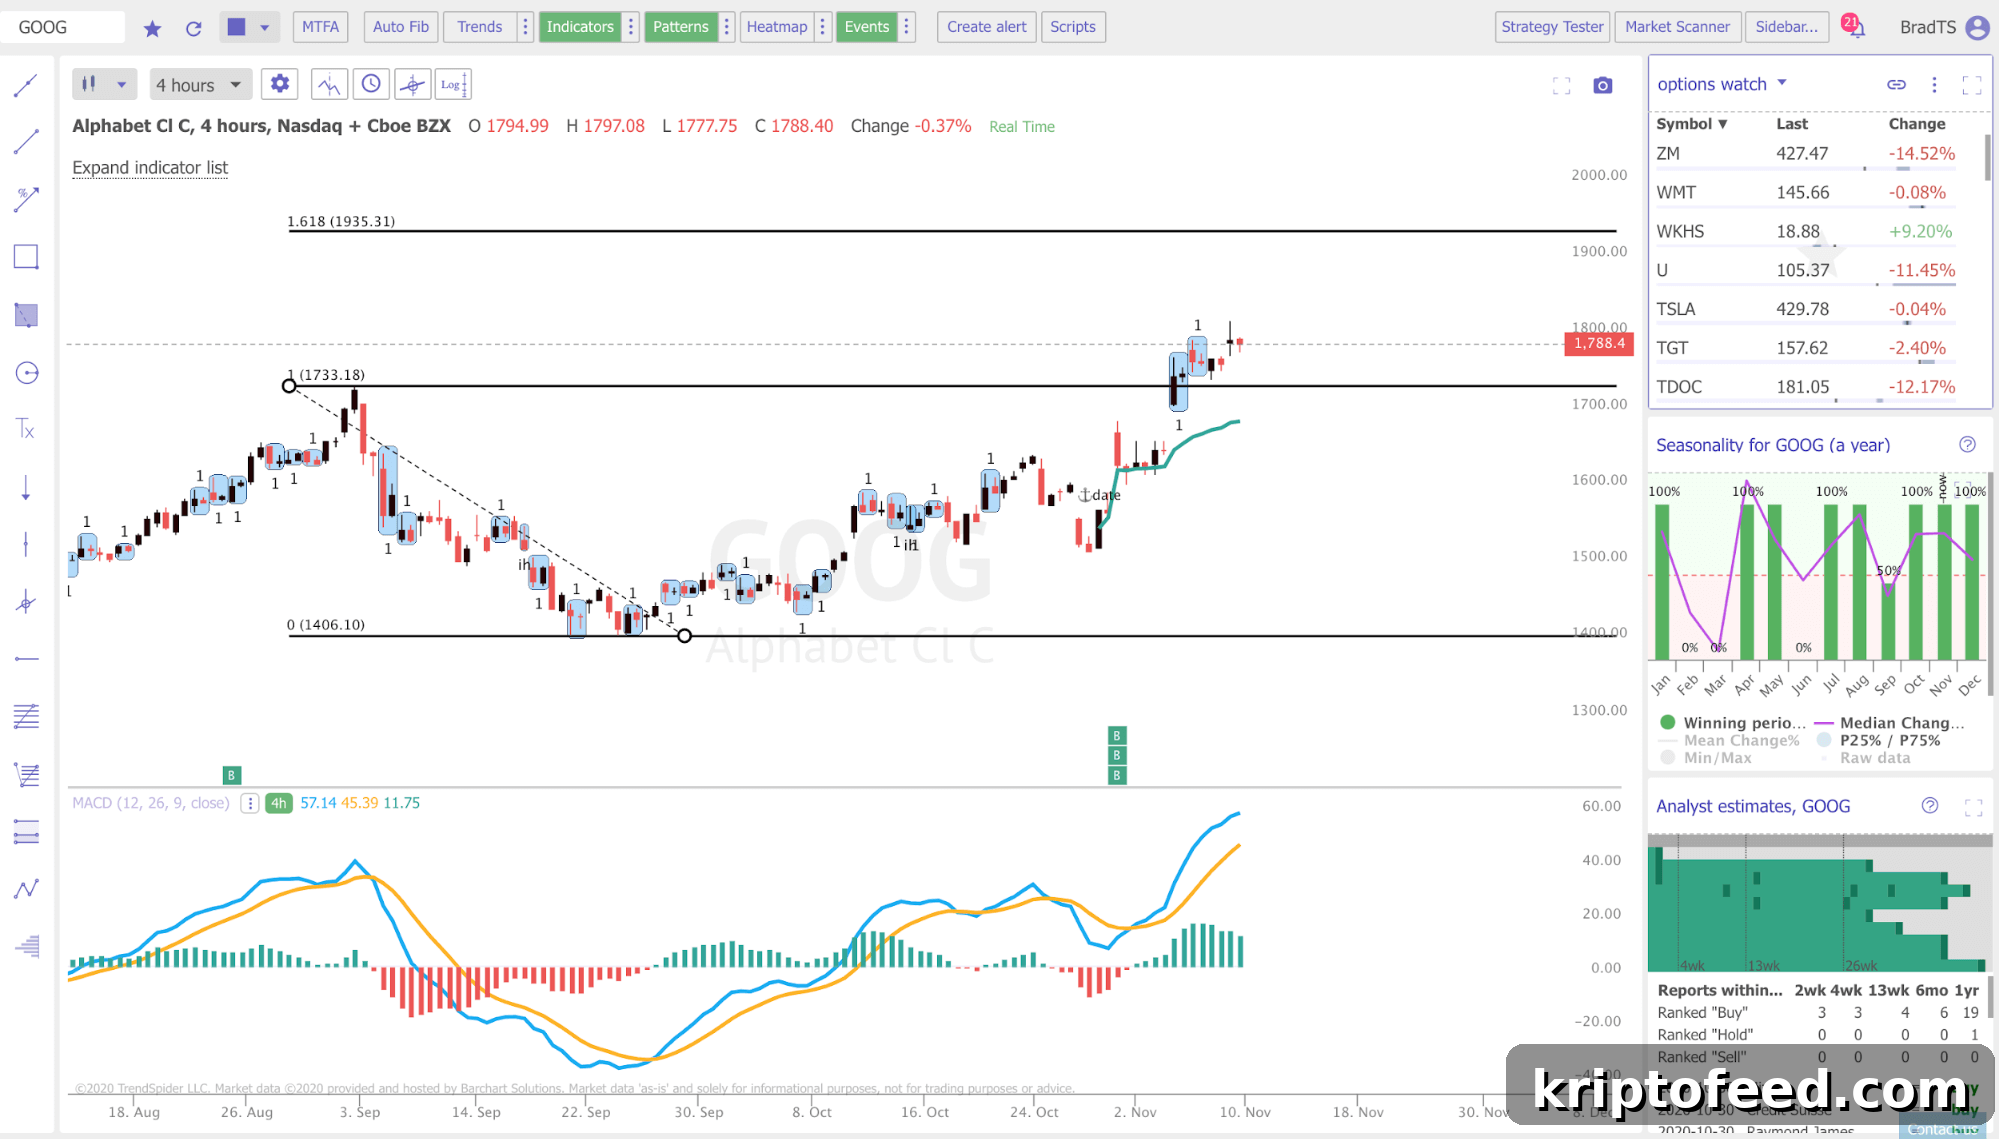Open the notifications bell icon

[x=1855, y=28]
